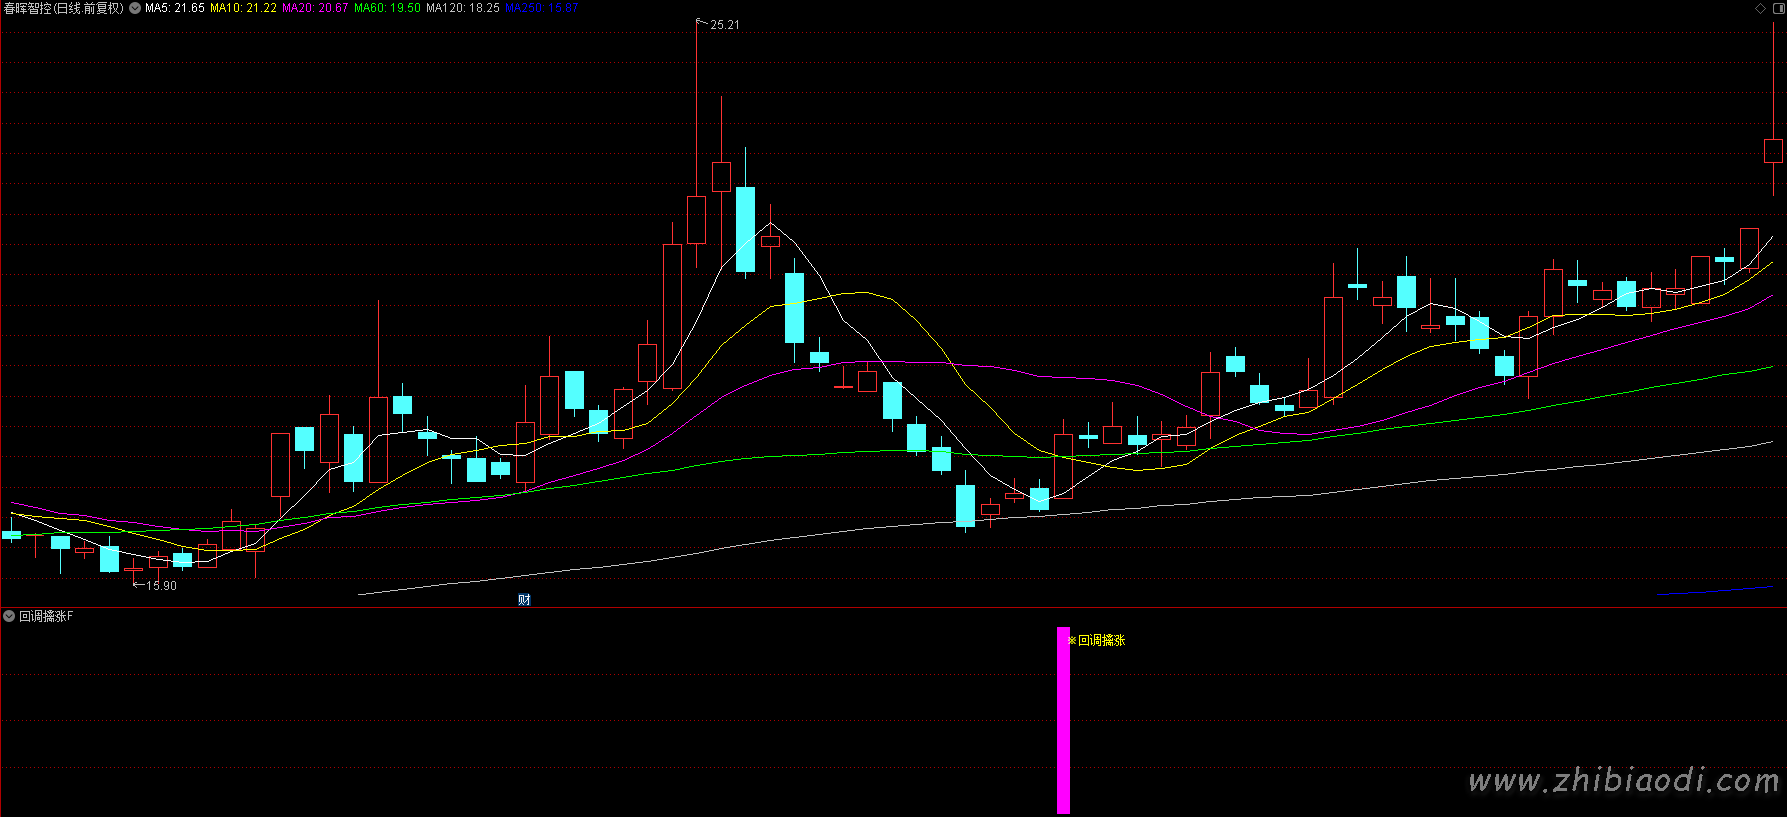Expand the dropdown next to 春晖智控 title
This screenshot has width=1787, height=817.
pyautogui.click(x=135, y=8)
